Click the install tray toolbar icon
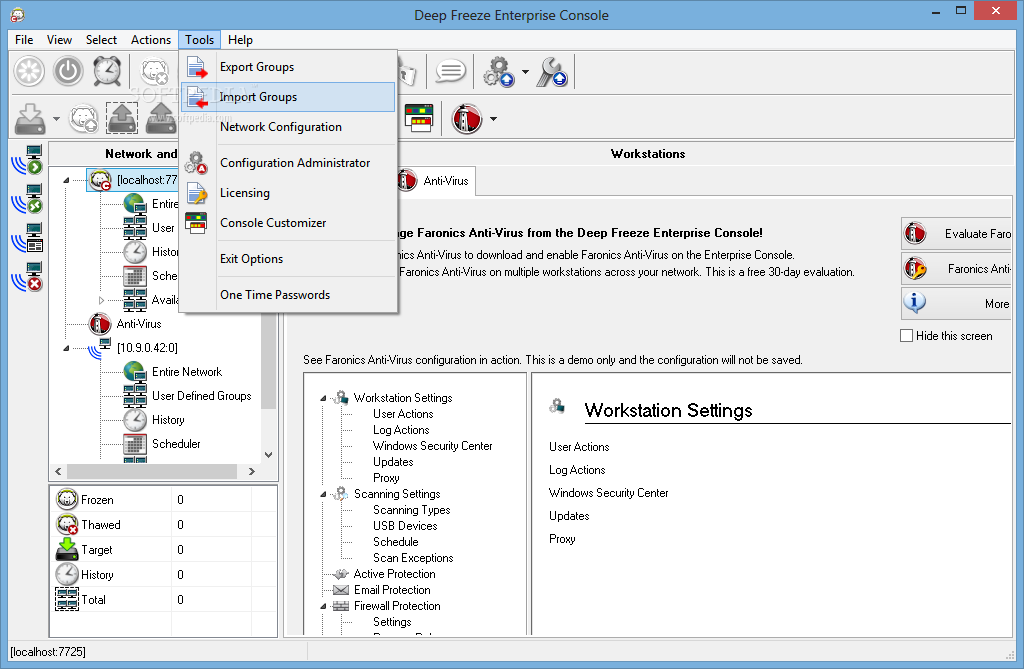 click(30, 119)
